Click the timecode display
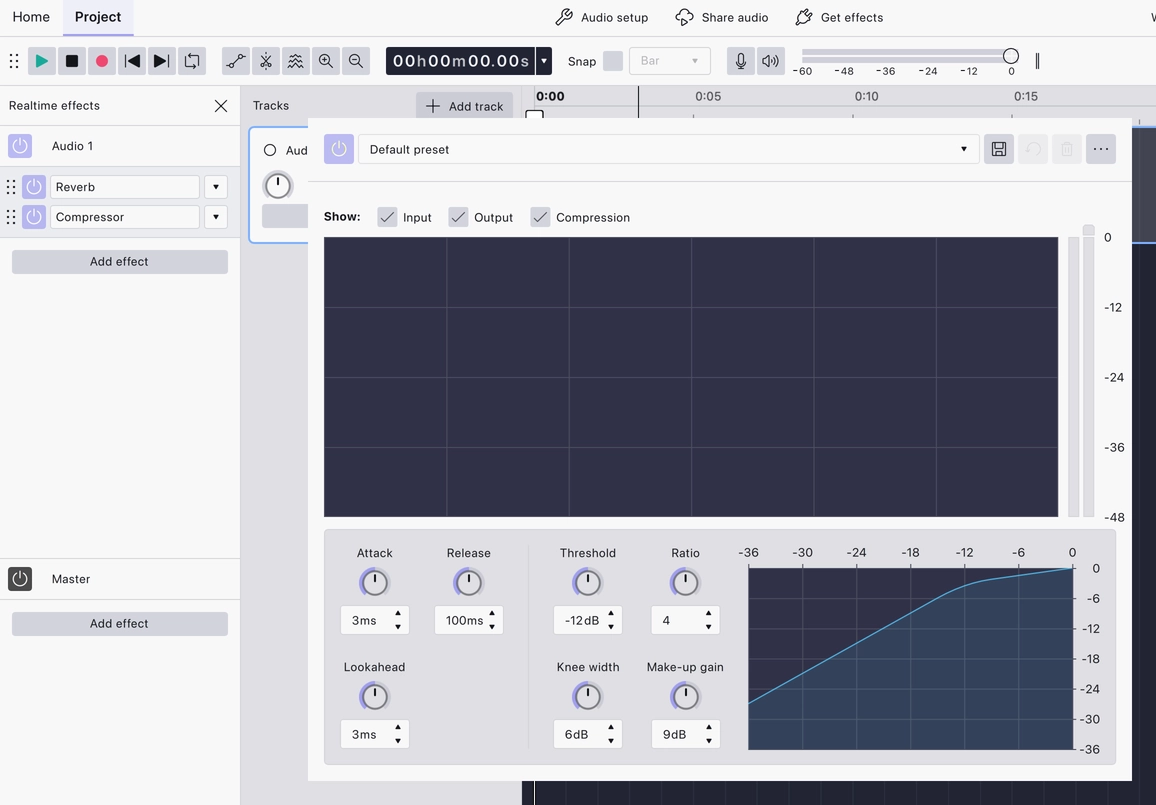Viewport: 1156px width, 805px height. click(x=461, y=61)
